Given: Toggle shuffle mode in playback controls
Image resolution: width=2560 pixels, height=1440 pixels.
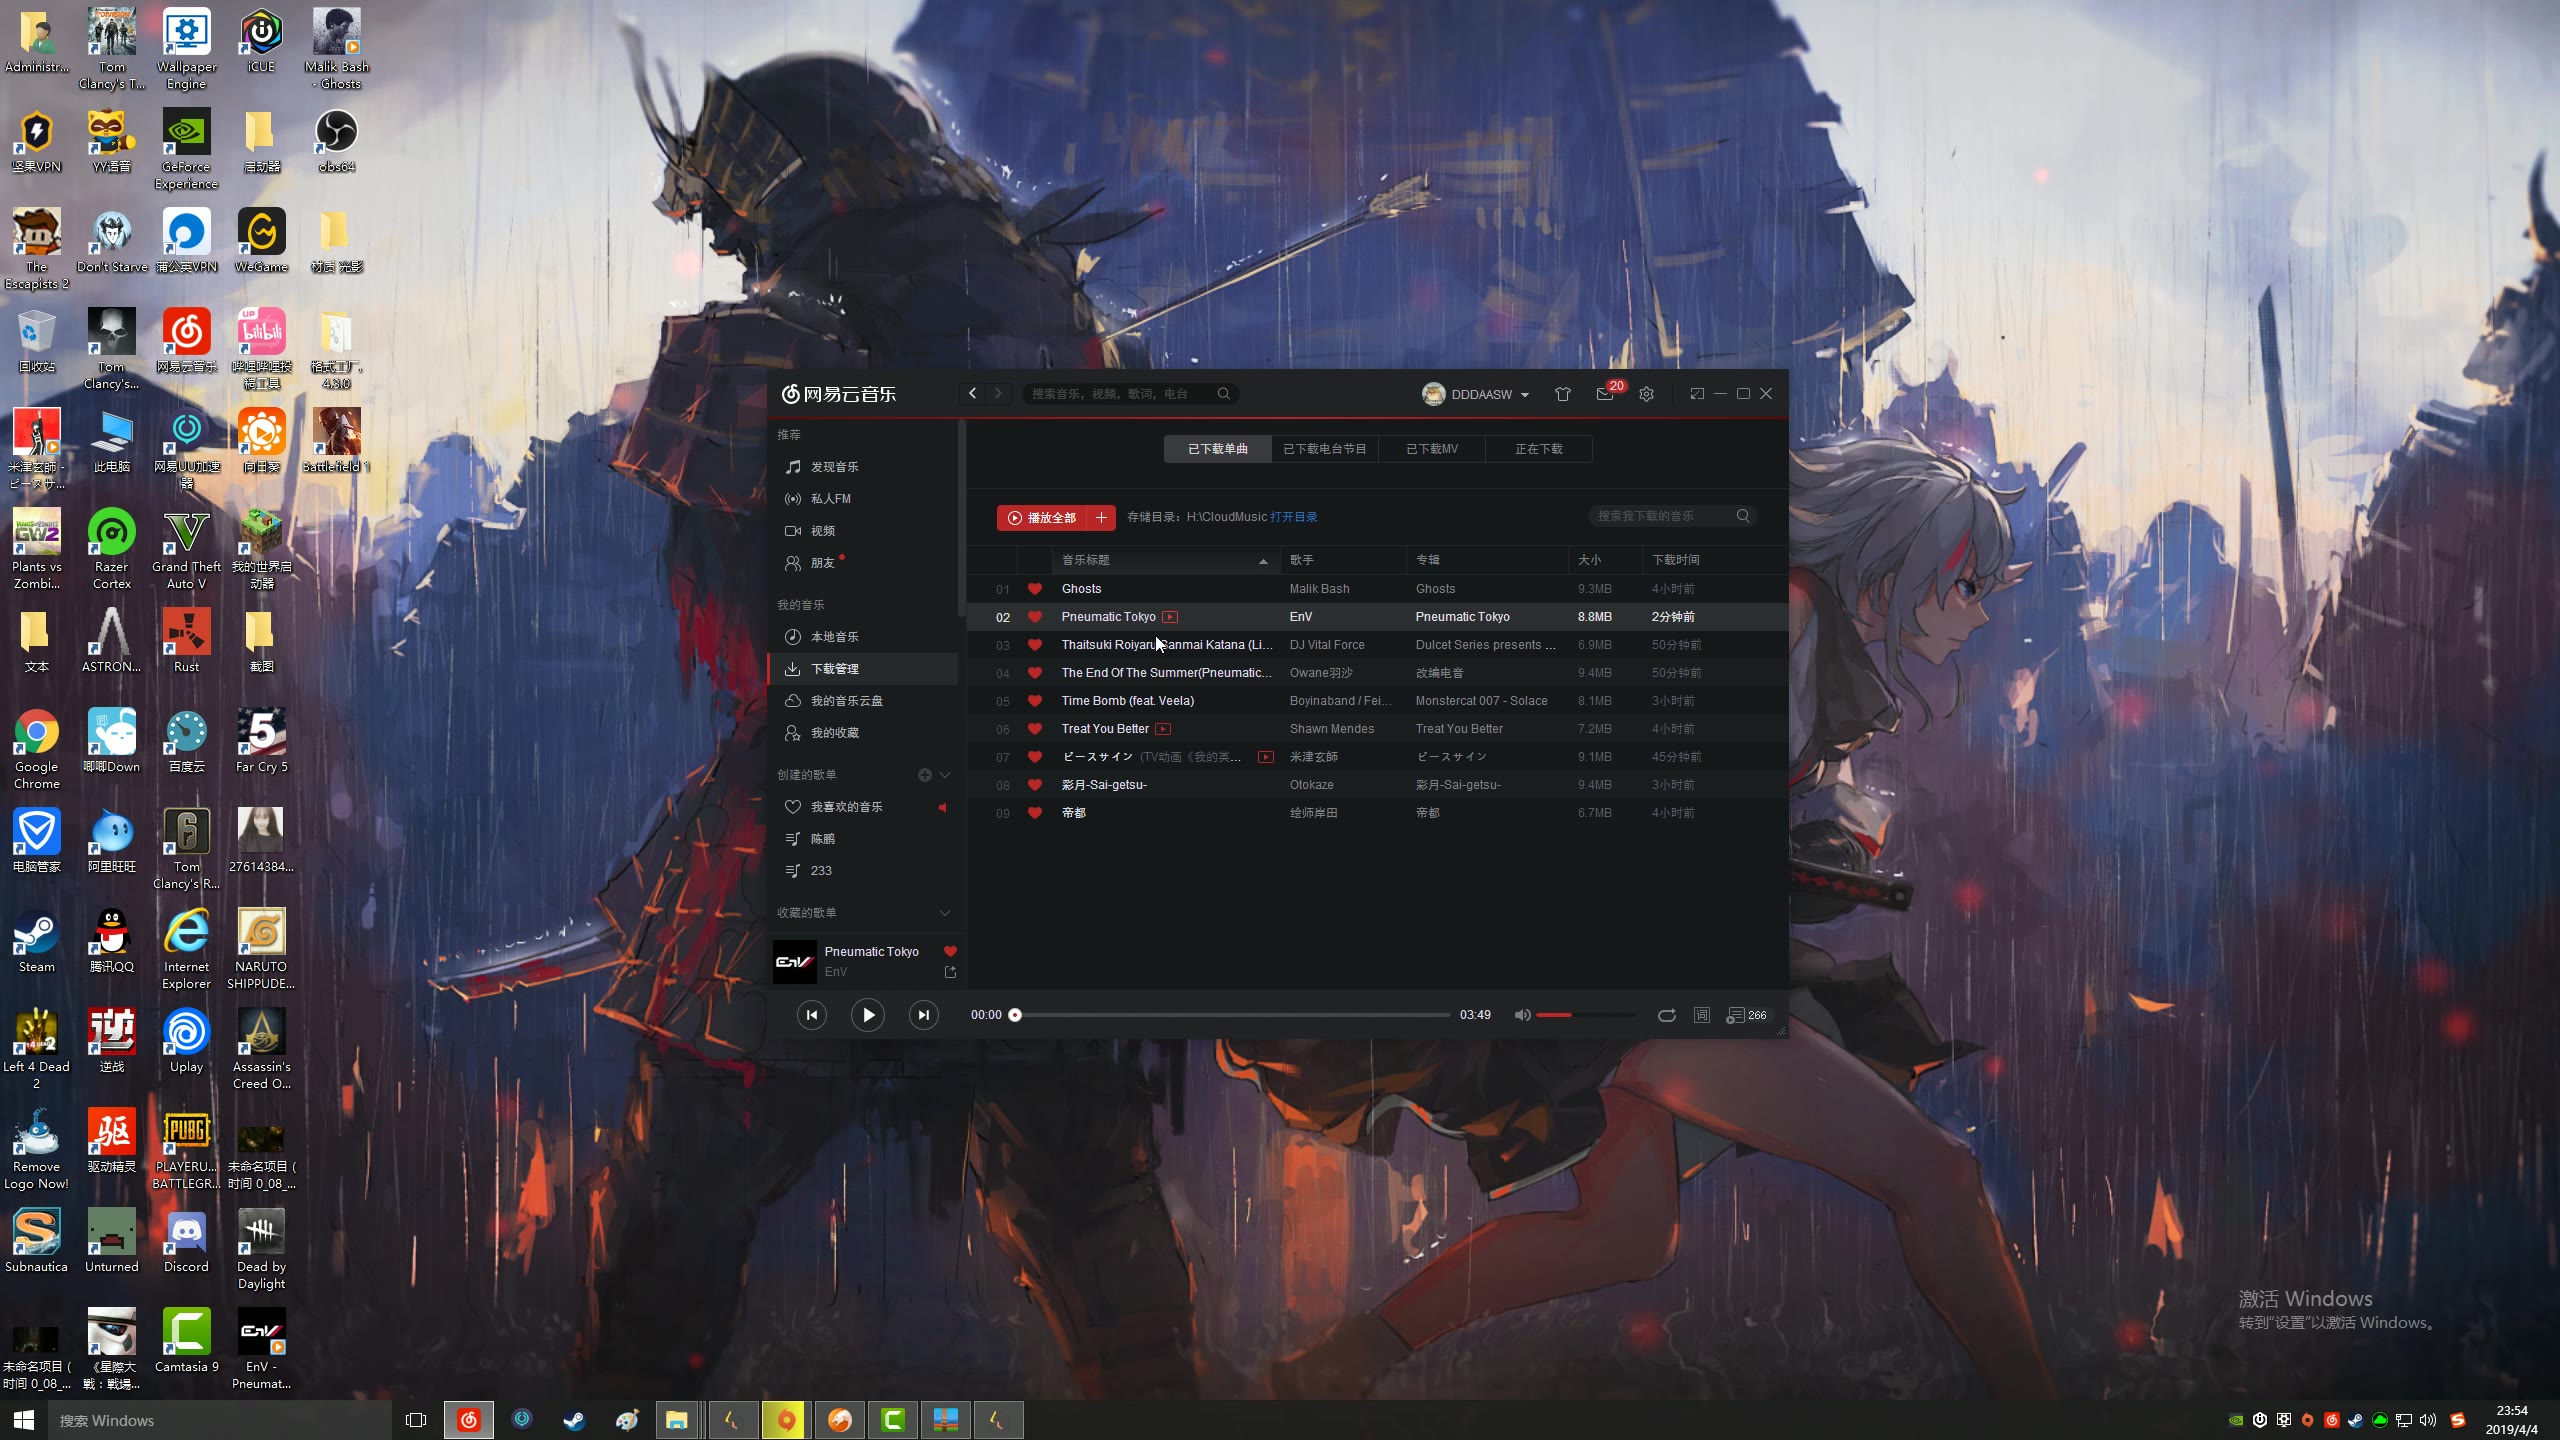Looking at the screenshot, I should 1667,1015.
